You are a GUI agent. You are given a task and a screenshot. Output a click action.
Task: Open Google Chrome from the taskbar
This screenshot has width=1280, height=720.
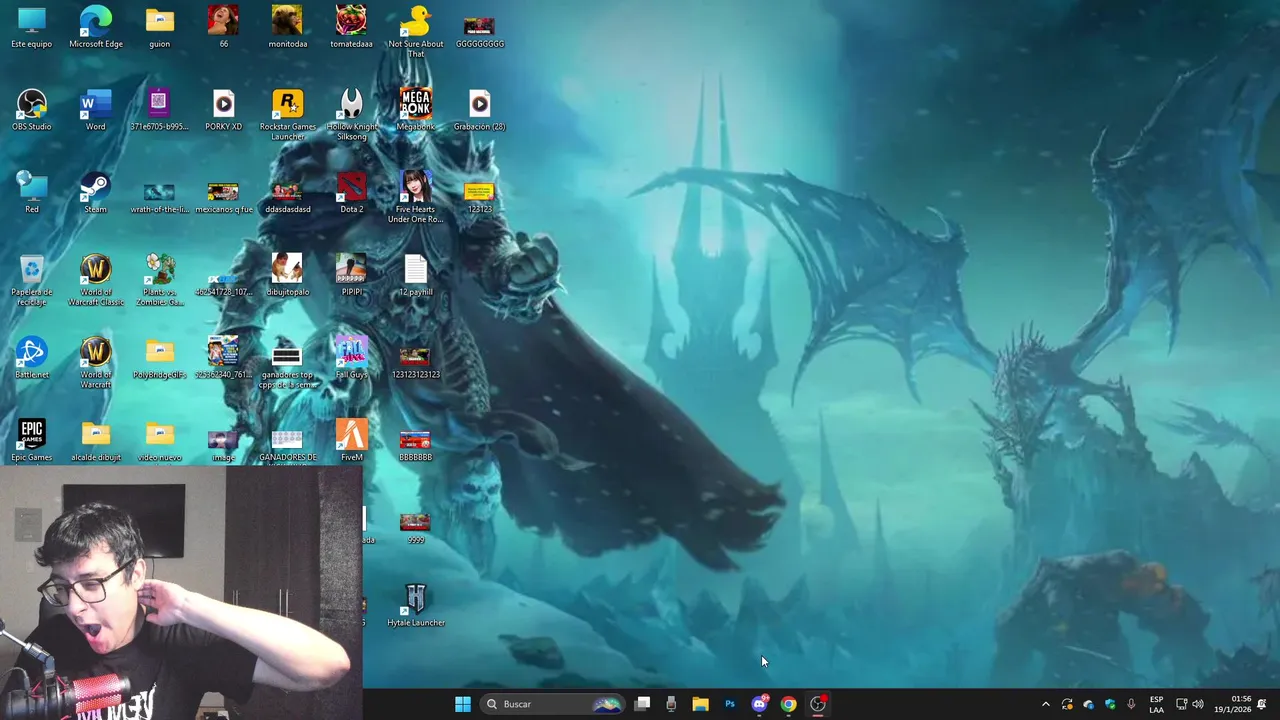click(x=788, y=704)
